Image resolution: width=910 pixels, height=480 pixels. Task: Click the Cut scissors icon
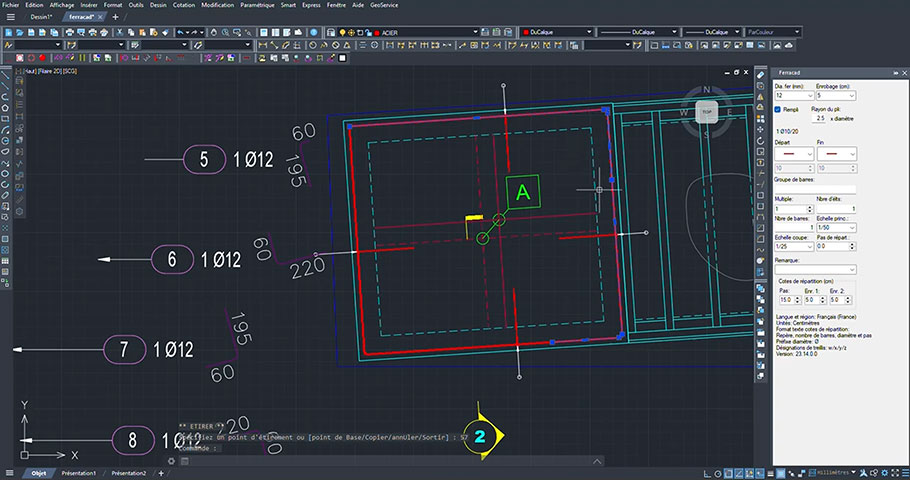point(120,33)
